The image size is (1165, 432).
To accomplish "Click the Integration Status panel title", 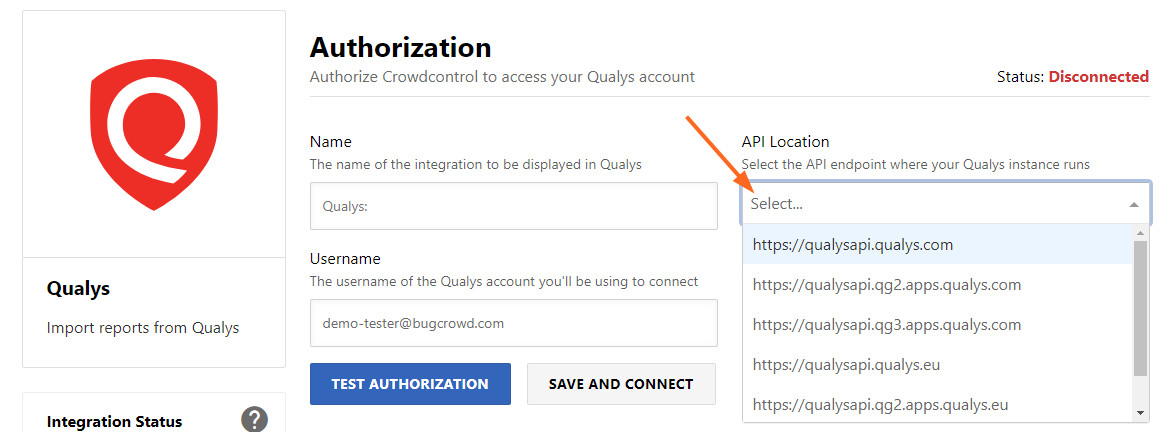I will click(114, 422).
